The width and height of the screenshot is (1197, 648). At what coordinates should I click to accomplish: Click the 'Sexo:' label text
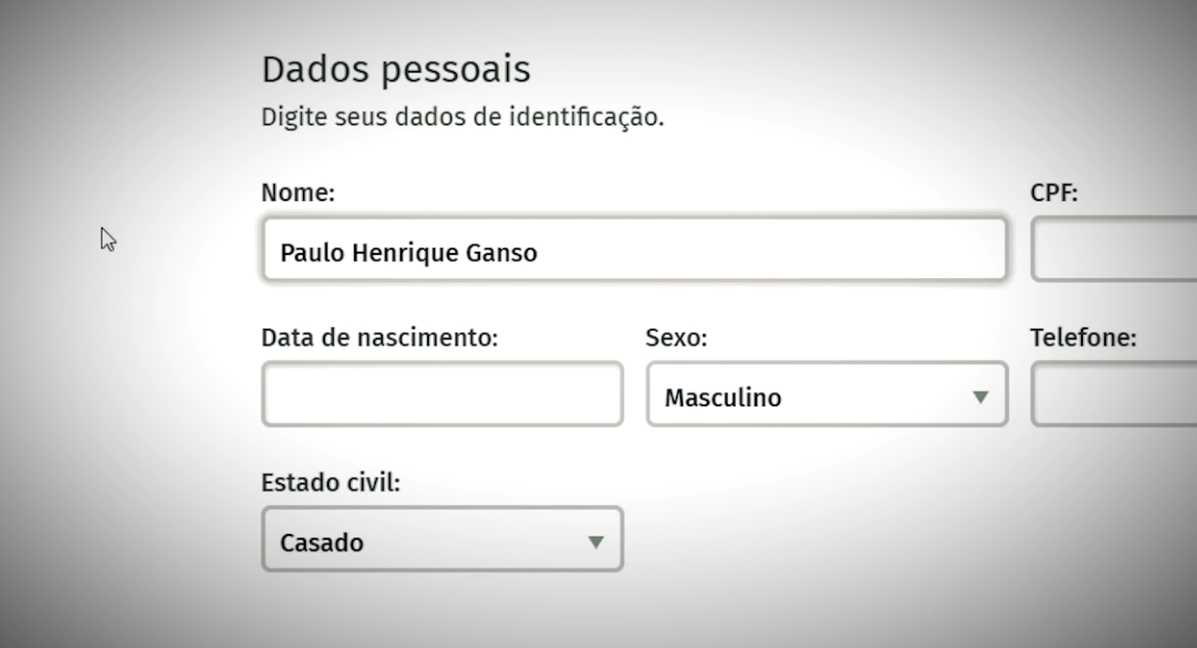click(x=676, y=337)
